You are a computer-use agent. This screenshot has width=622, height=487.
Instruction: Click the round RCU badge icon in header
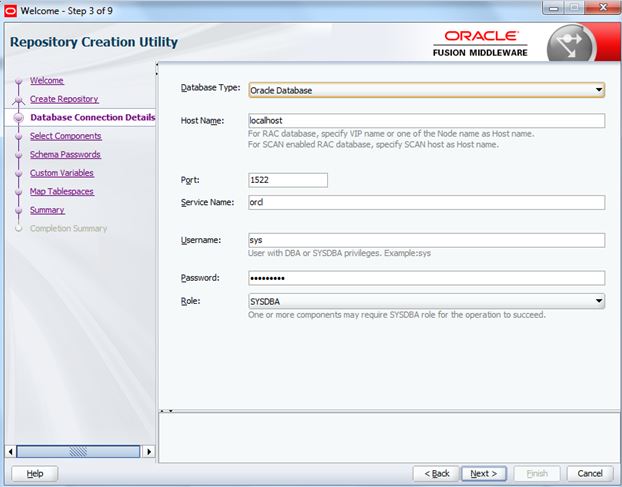click(x=570, y=44)
